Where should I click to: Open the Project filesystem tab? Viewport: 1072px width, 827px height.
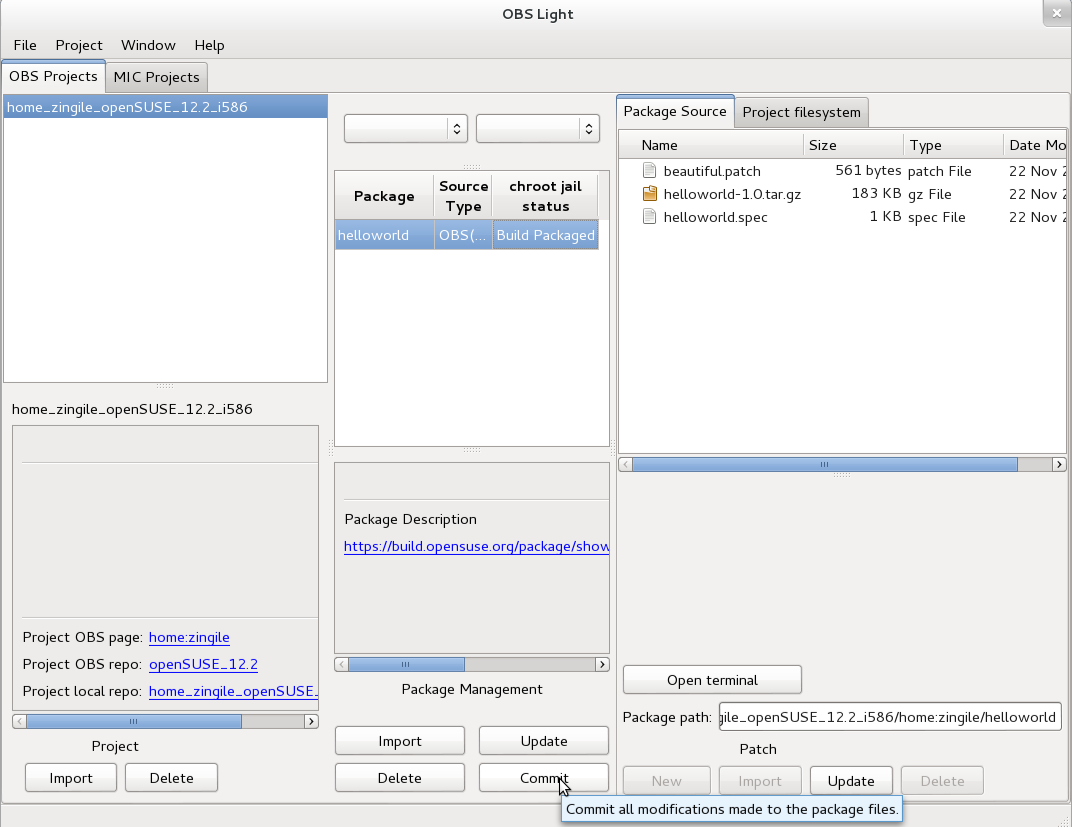(x=802, y=112)
